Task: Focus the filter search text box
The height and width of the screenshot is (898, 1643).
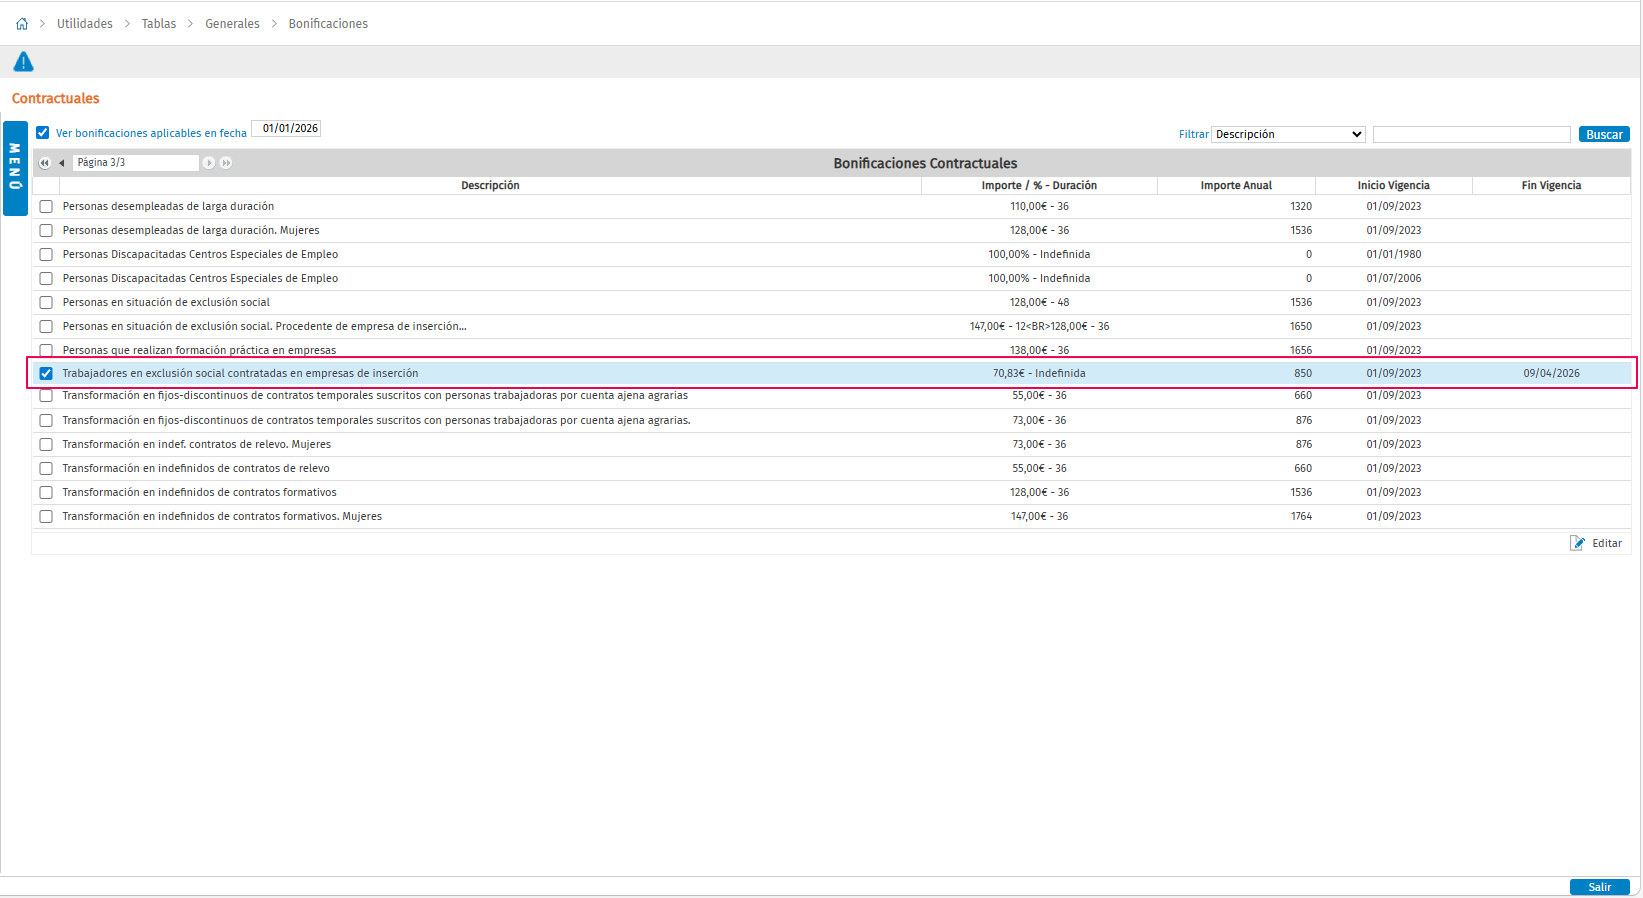Action: point(1472,134)
